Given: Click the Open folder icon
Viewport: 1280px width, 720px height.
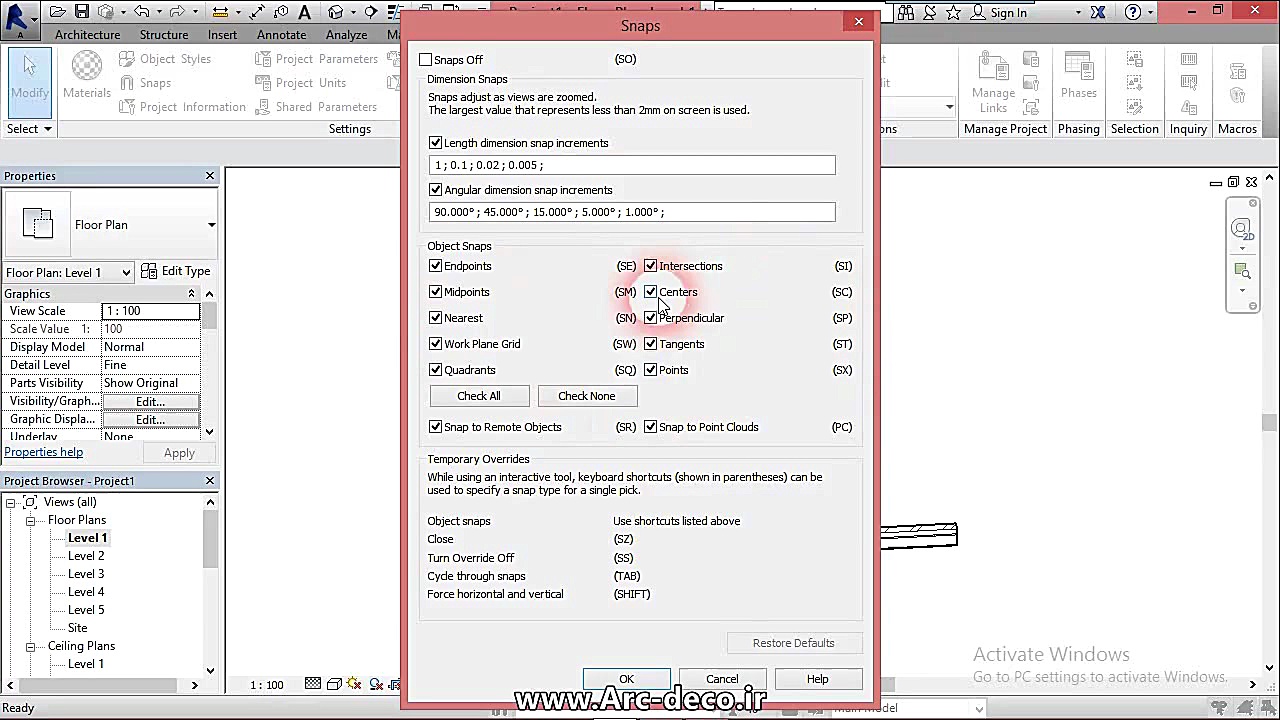Looking at the screenshot, I should (x=58, y=12).
